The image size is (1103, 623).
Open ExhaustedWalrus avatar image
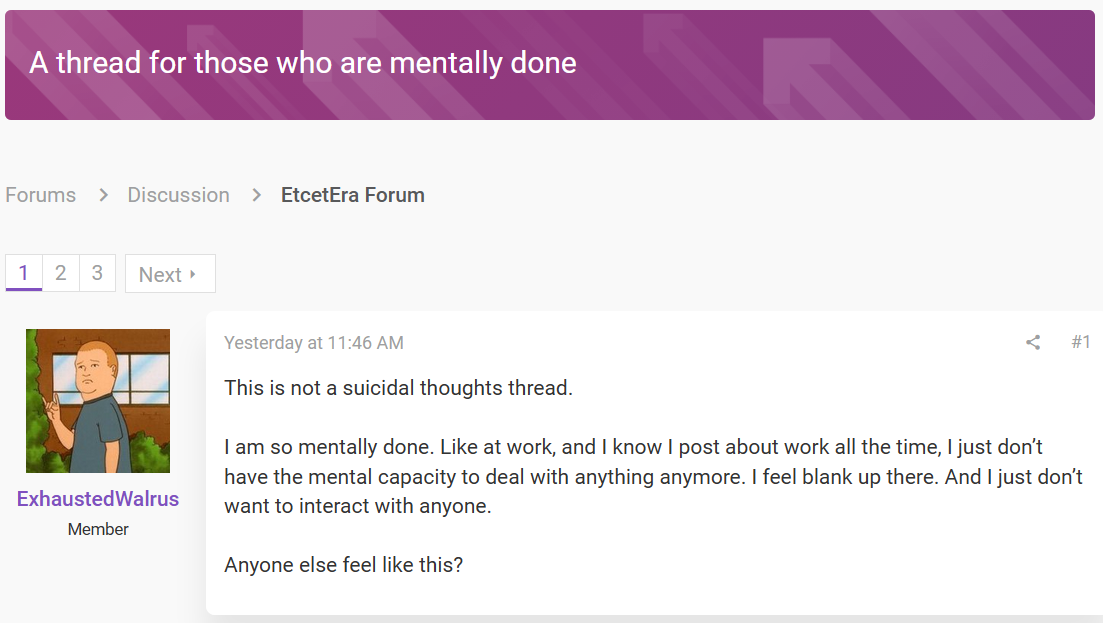[98, 401]
